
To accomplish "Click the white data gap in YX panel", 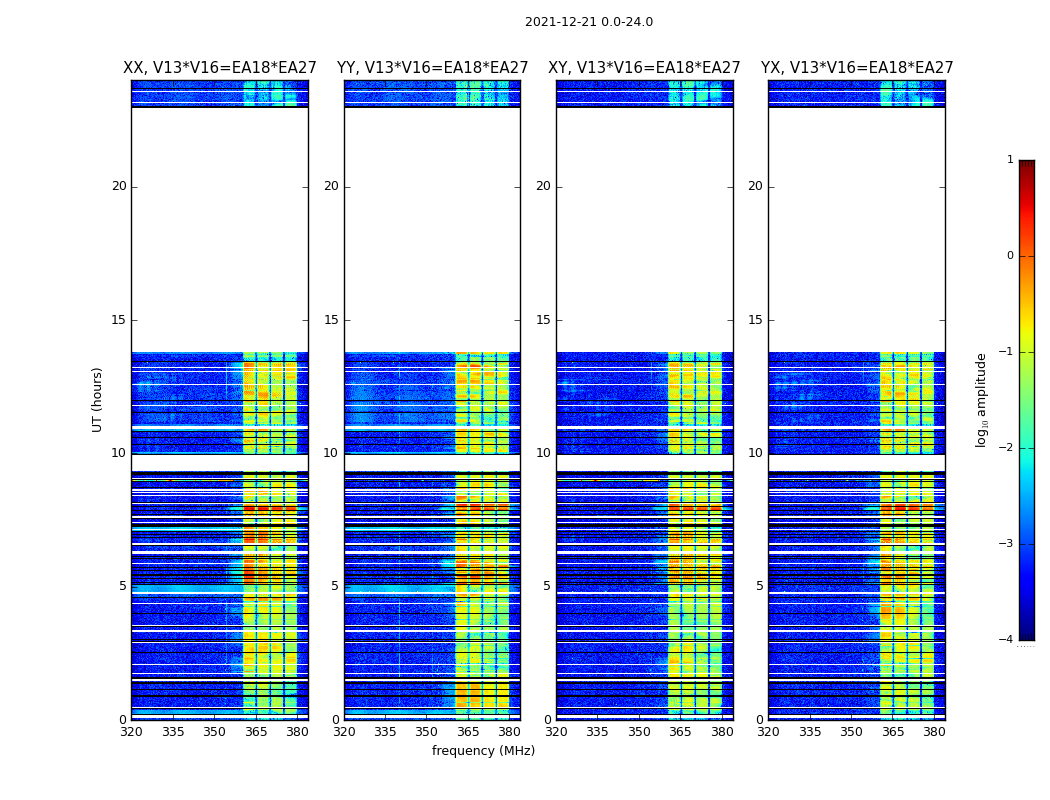I will pyautogui.click(x=856, y=229).
